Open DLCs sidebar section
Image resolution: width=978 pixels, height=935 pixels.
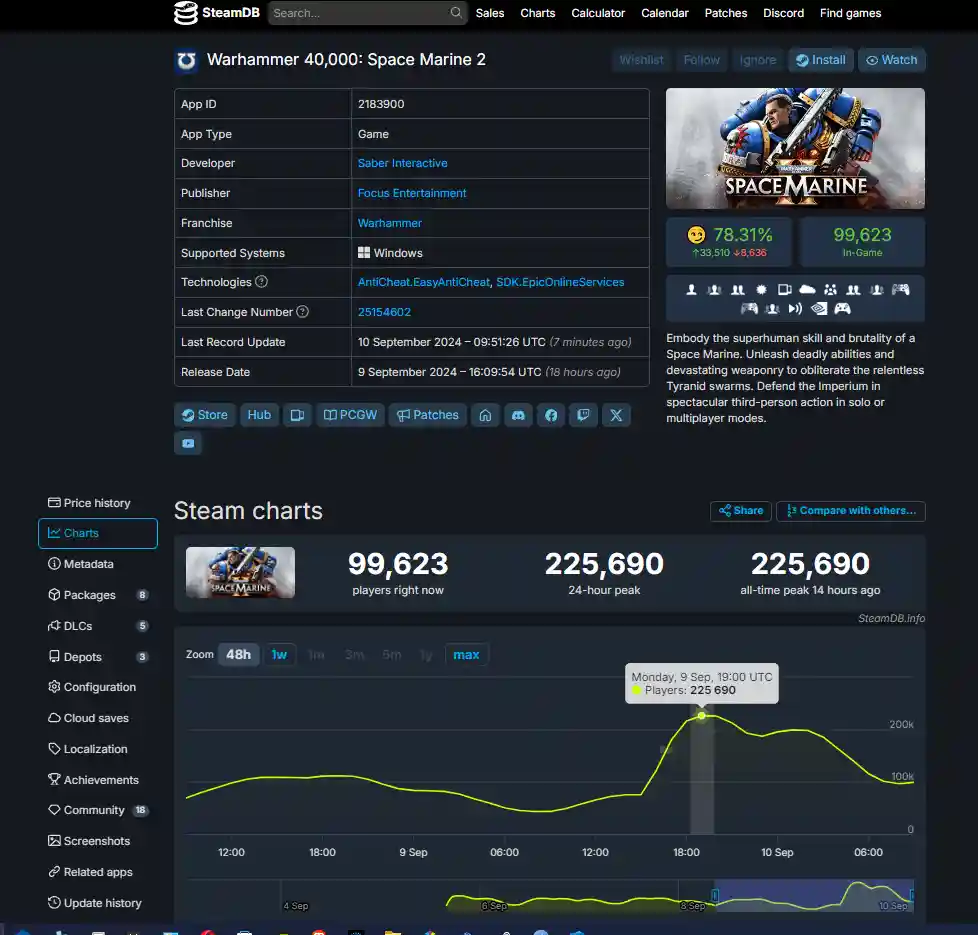point(98,626)
